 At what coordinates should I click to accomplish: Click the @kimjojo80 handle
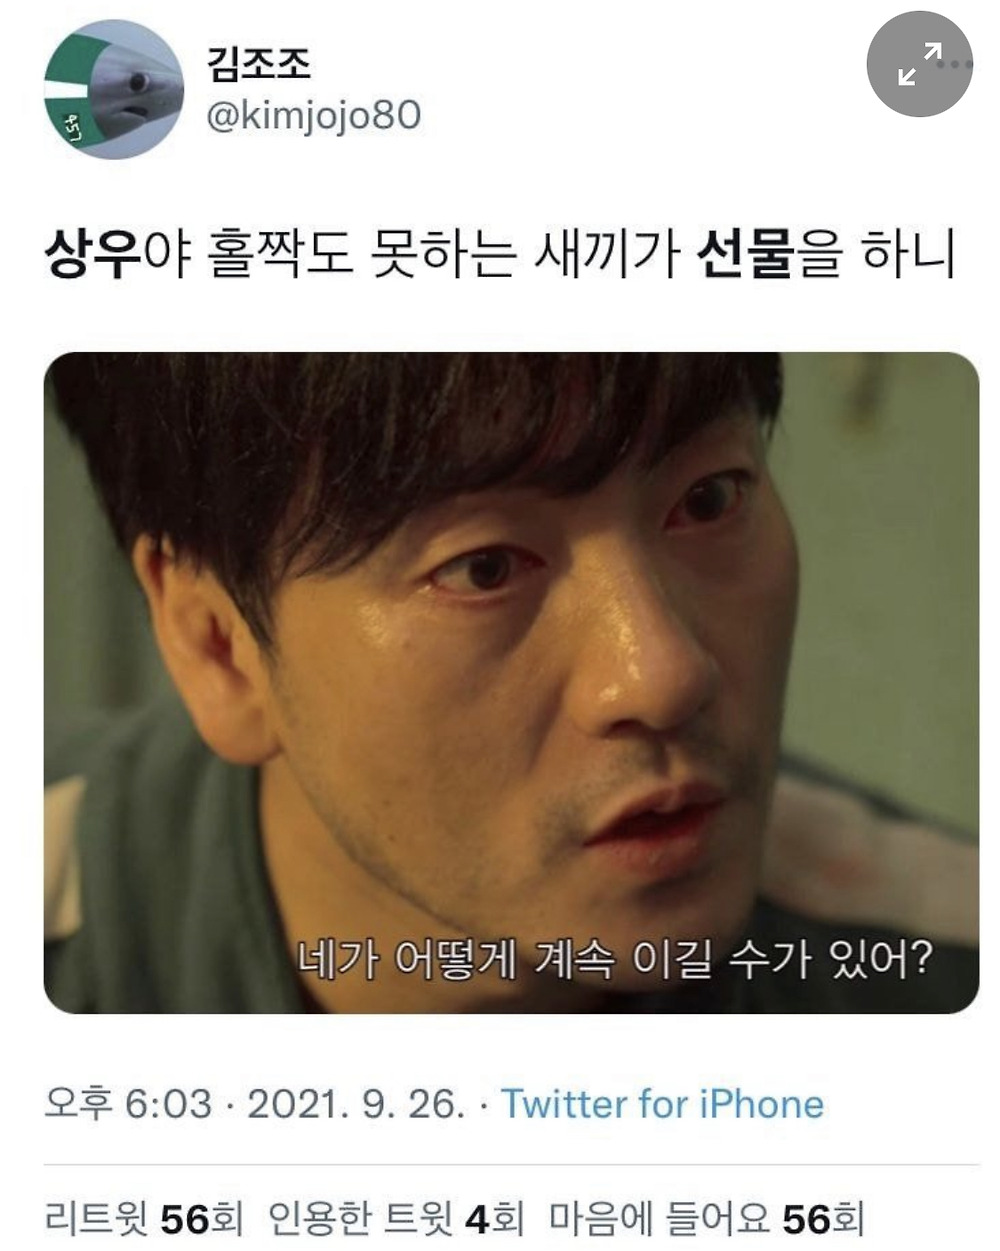(x=313, y=116)
